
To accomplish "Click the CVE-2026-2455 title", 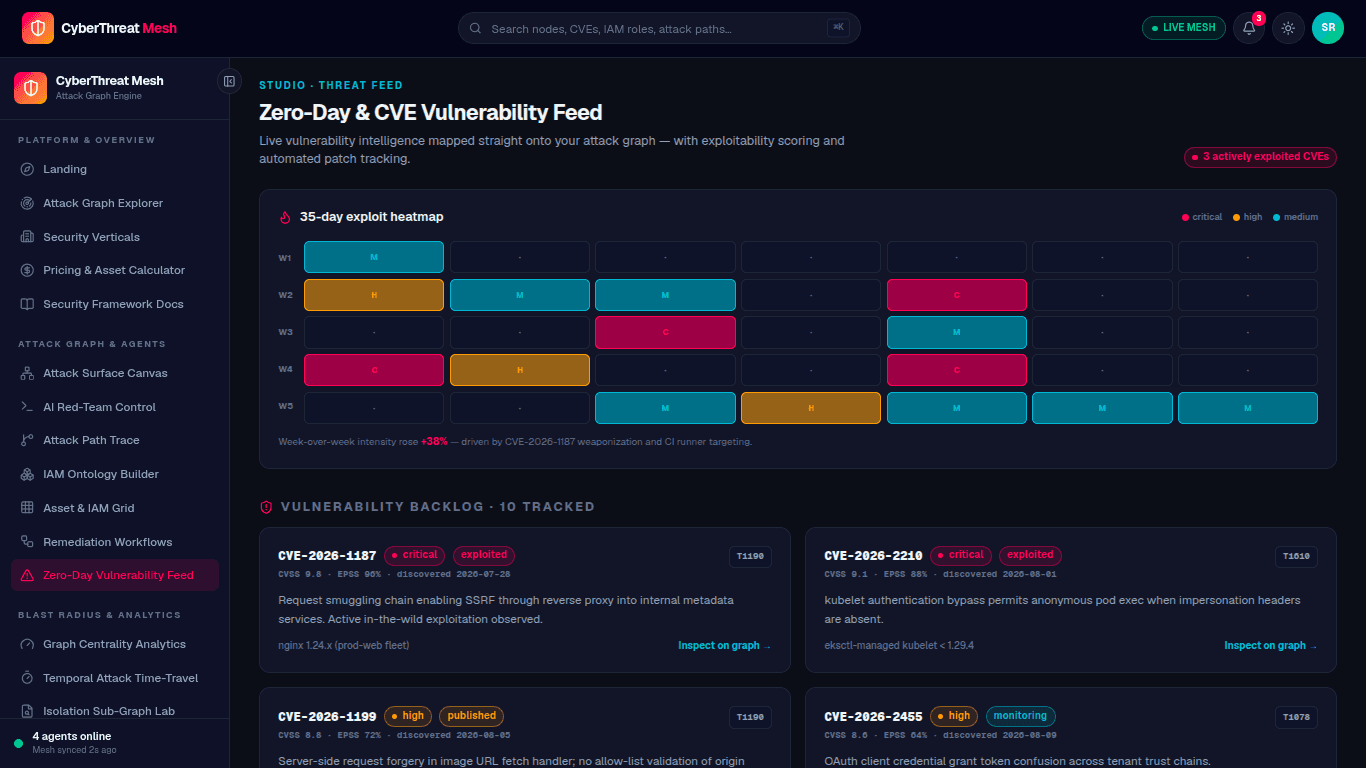I will (873, 716).
